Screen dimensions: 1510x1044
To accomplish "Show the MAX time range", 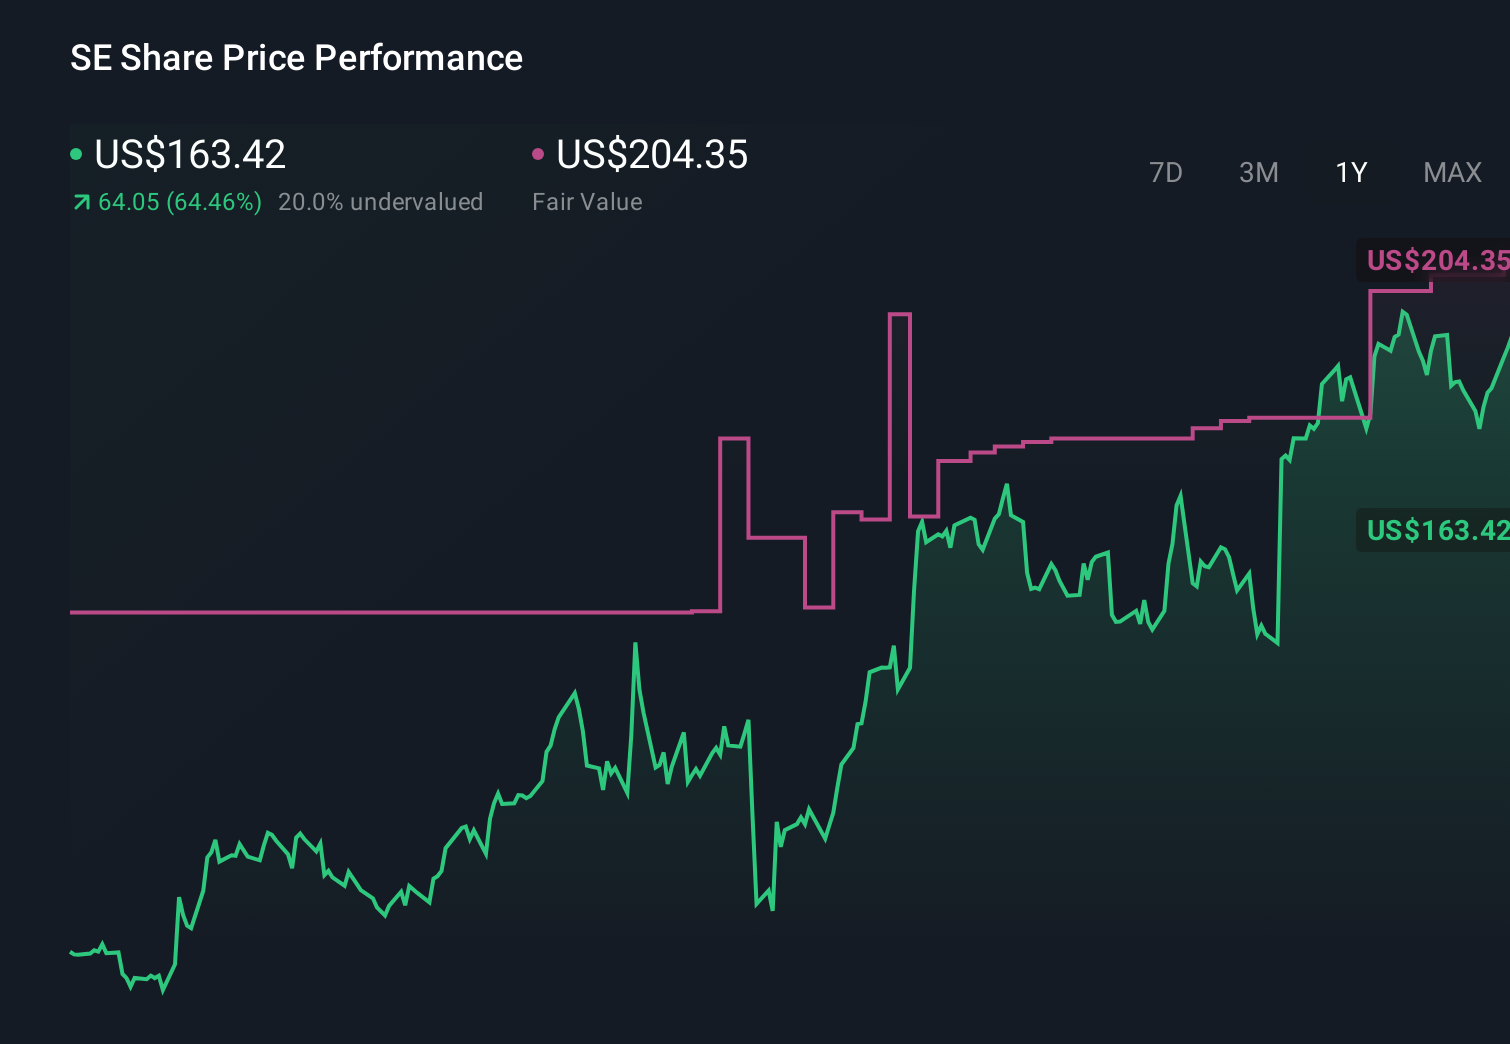I will pyautogui.click(x=1452, y=173).
